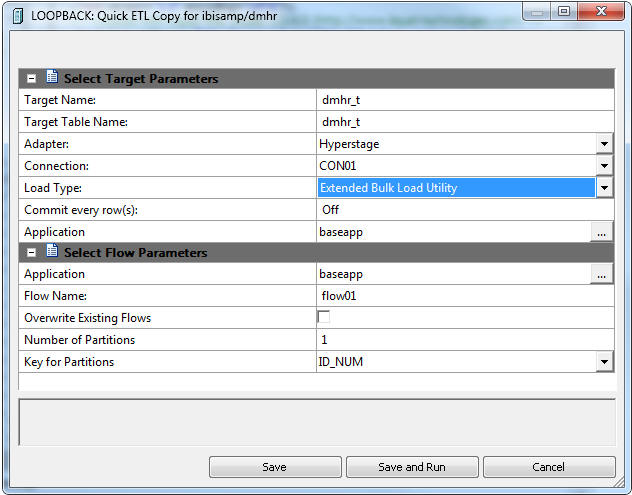Open the Adapter dropdown arrow

604,144
